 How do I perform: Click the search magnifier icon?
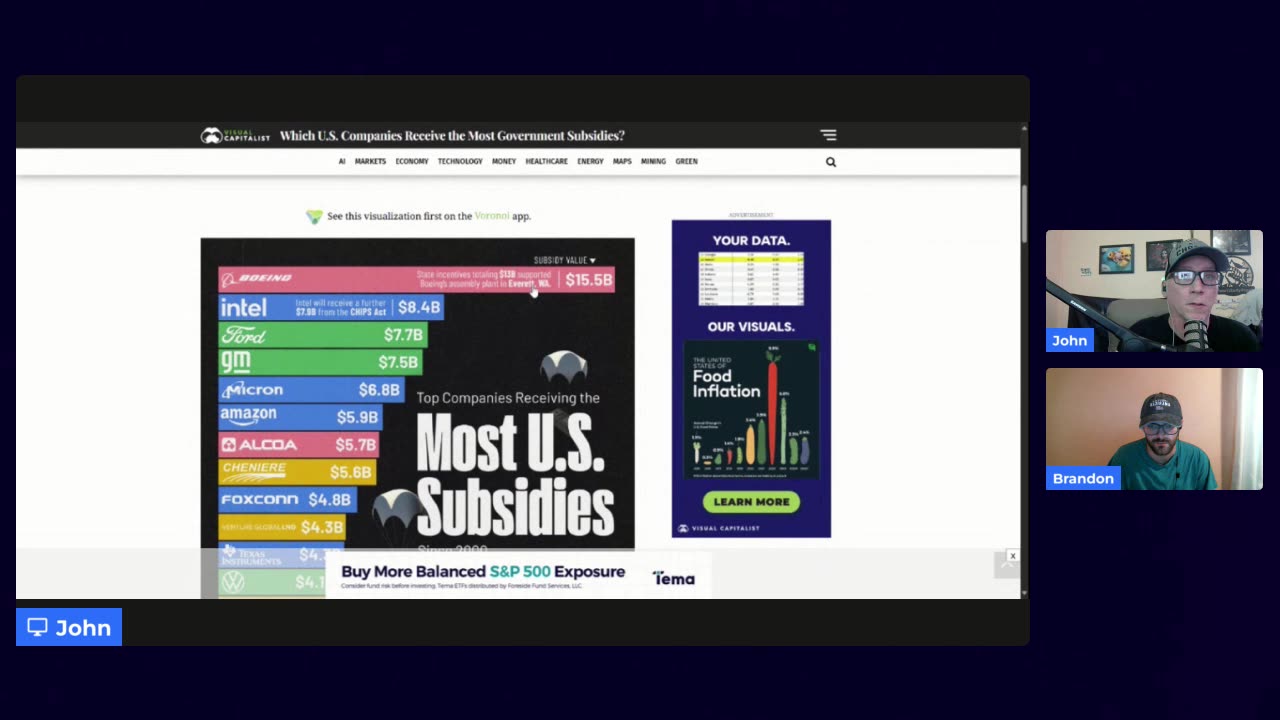[831, 162]
